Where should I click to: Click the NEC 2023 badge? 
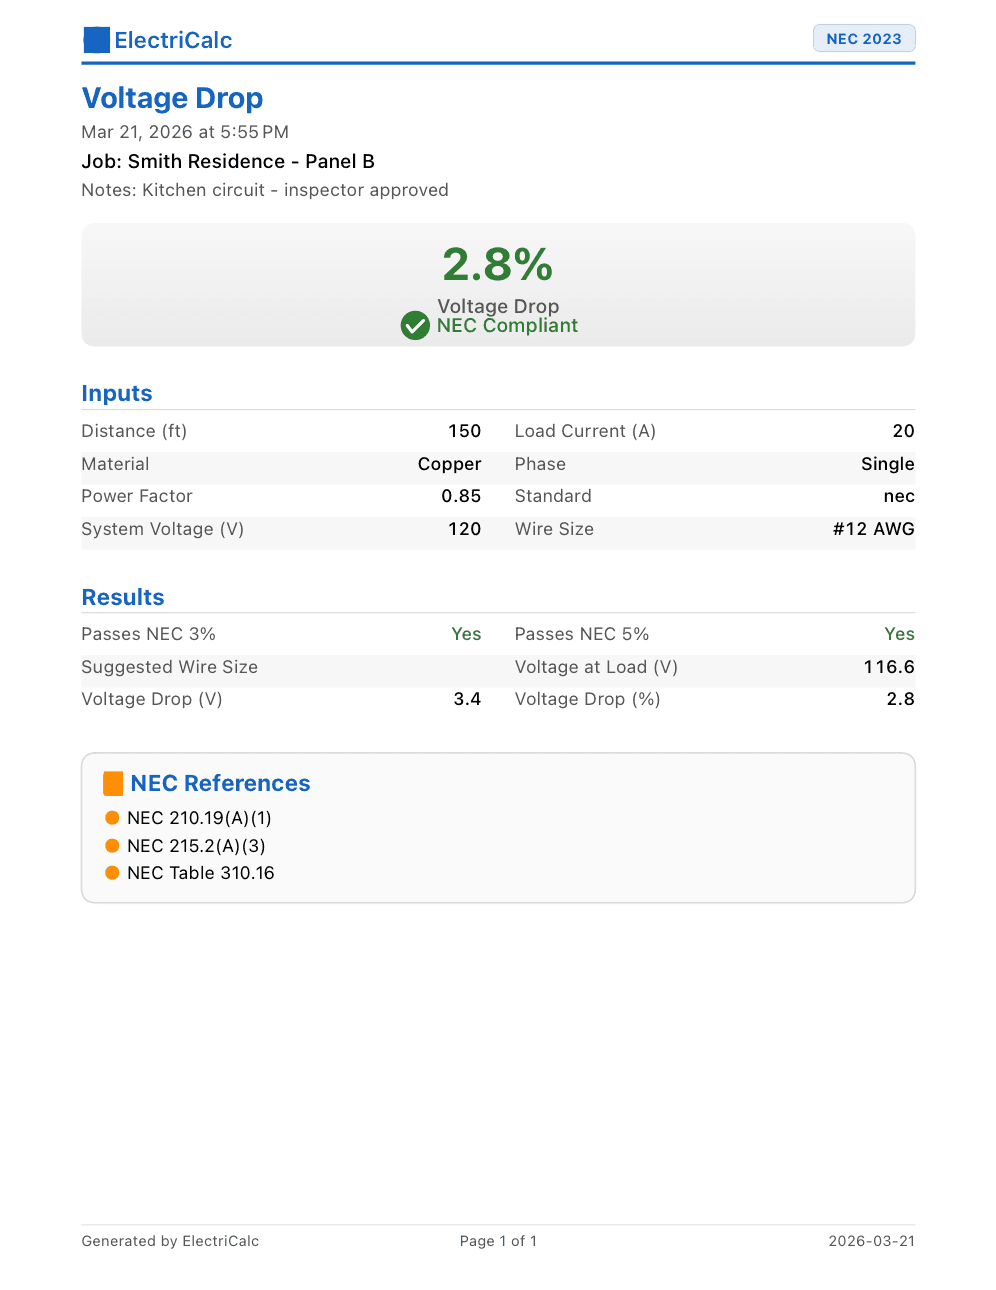tap(864, 39)
